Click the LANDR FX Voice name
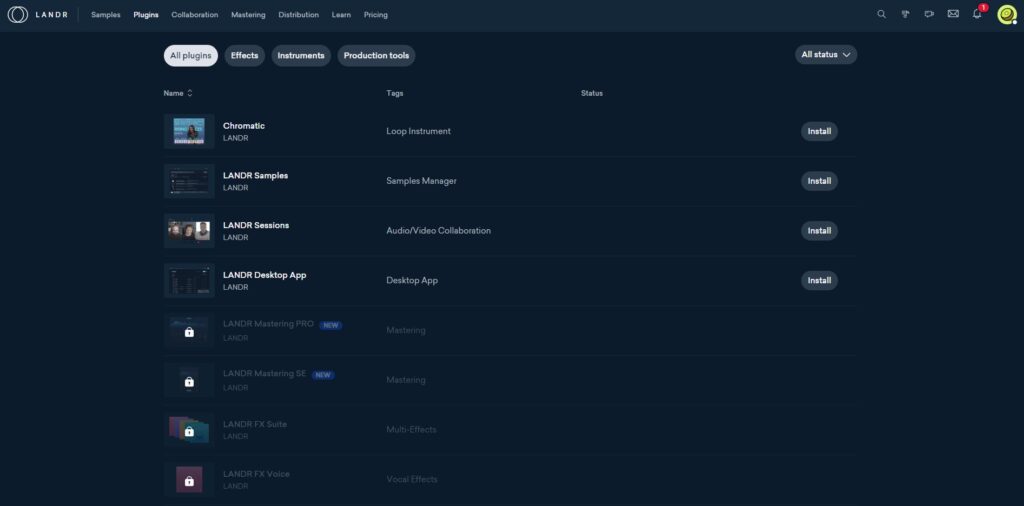Image resolution: width=1024 pixels, height=506 pixels. (256, 473)
